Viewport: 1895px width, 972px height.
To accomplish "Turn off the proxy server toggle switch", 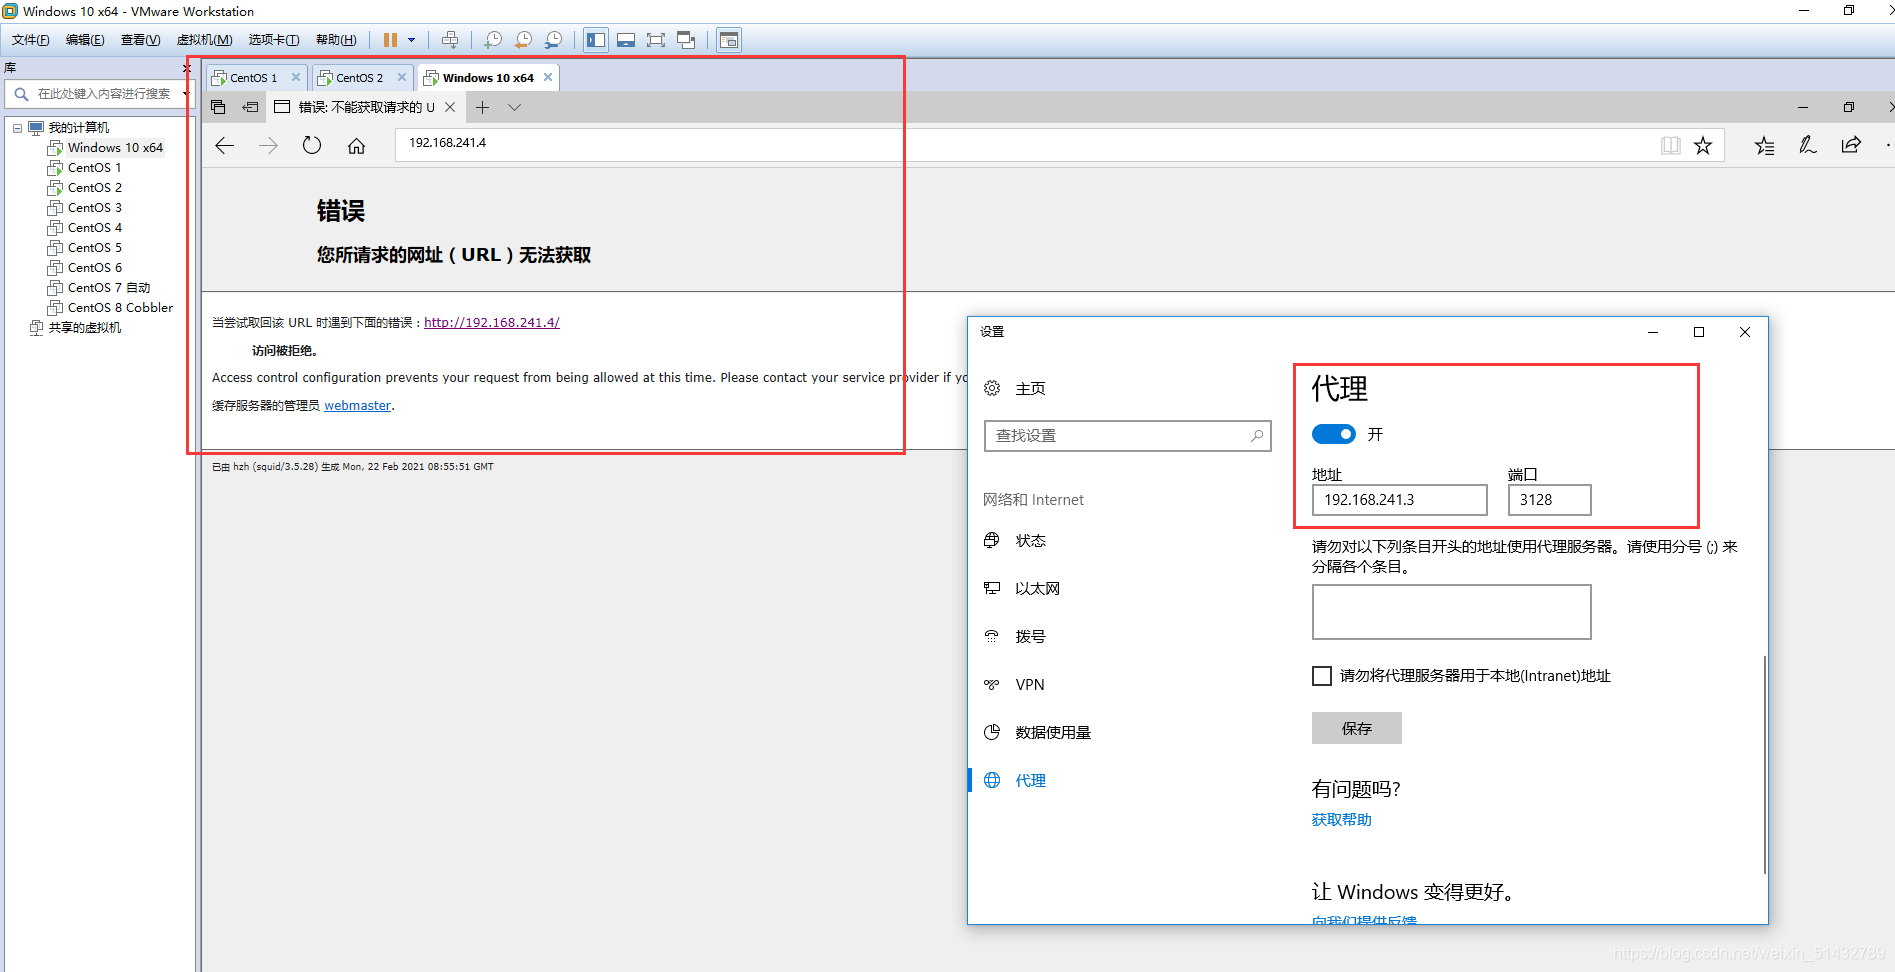I will point(1334,434).
